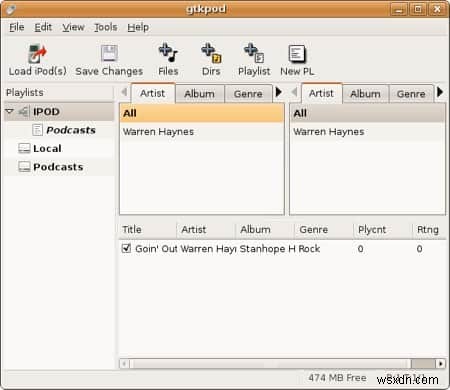
Task: Sort tracks by Plycnt column header
Action: tap(383, 230)
